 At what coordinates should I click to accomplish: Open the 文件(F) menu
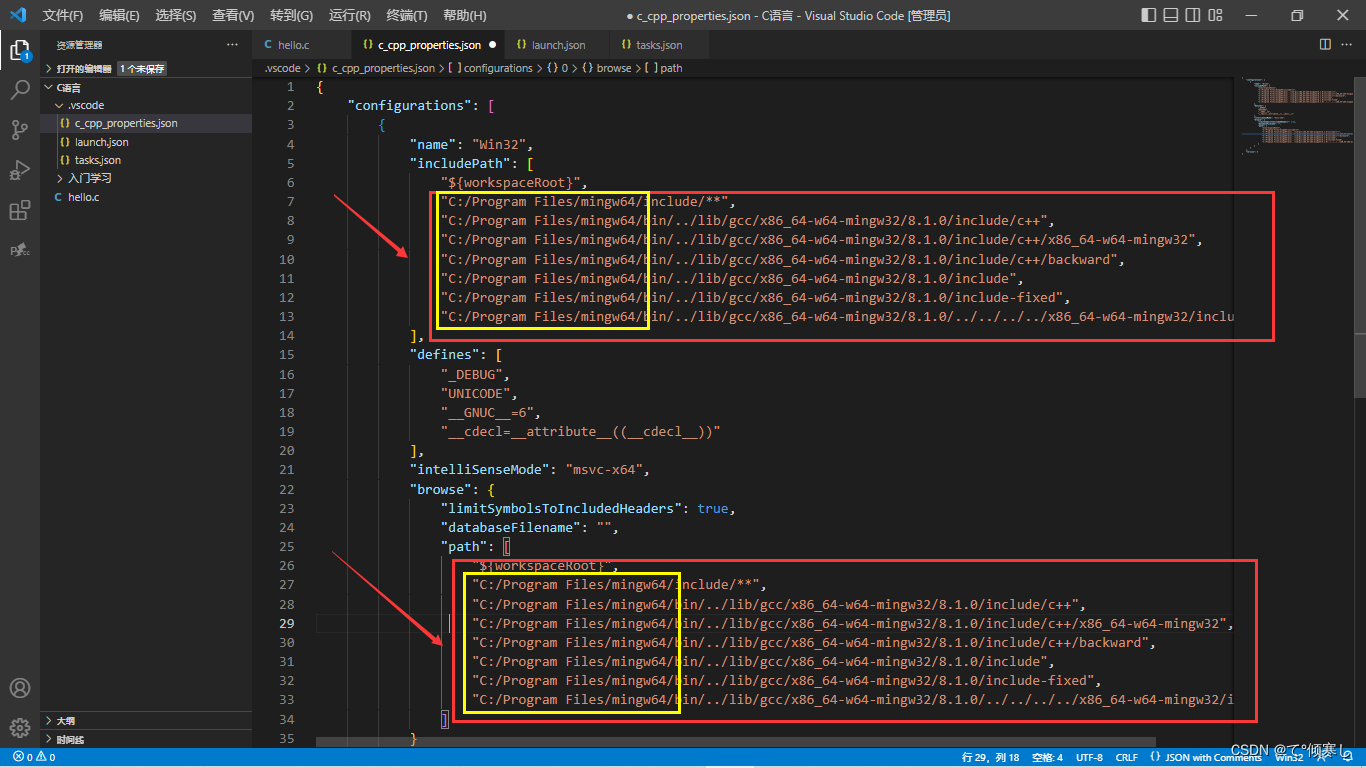tap(63, 15)
